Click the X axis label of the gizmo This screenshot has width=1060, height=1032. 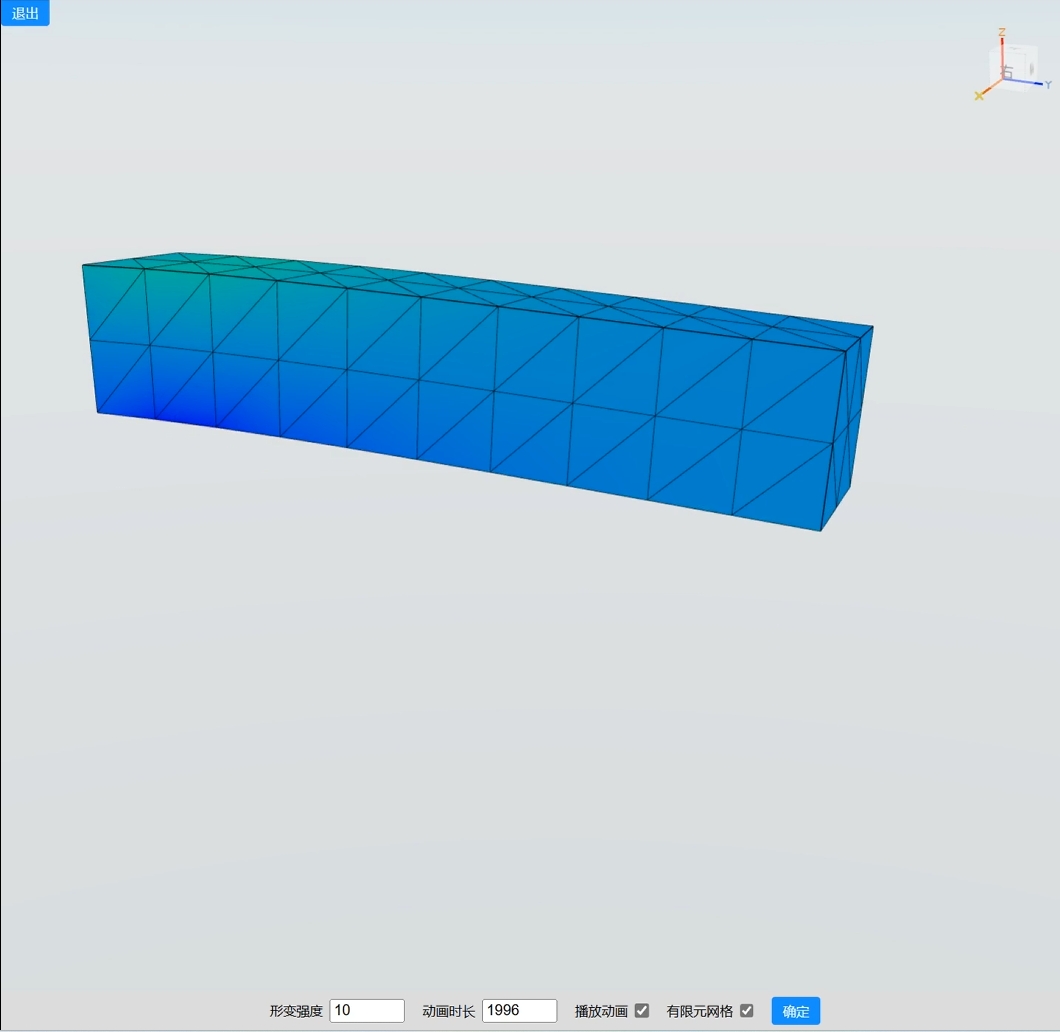[x=978, y=96]
